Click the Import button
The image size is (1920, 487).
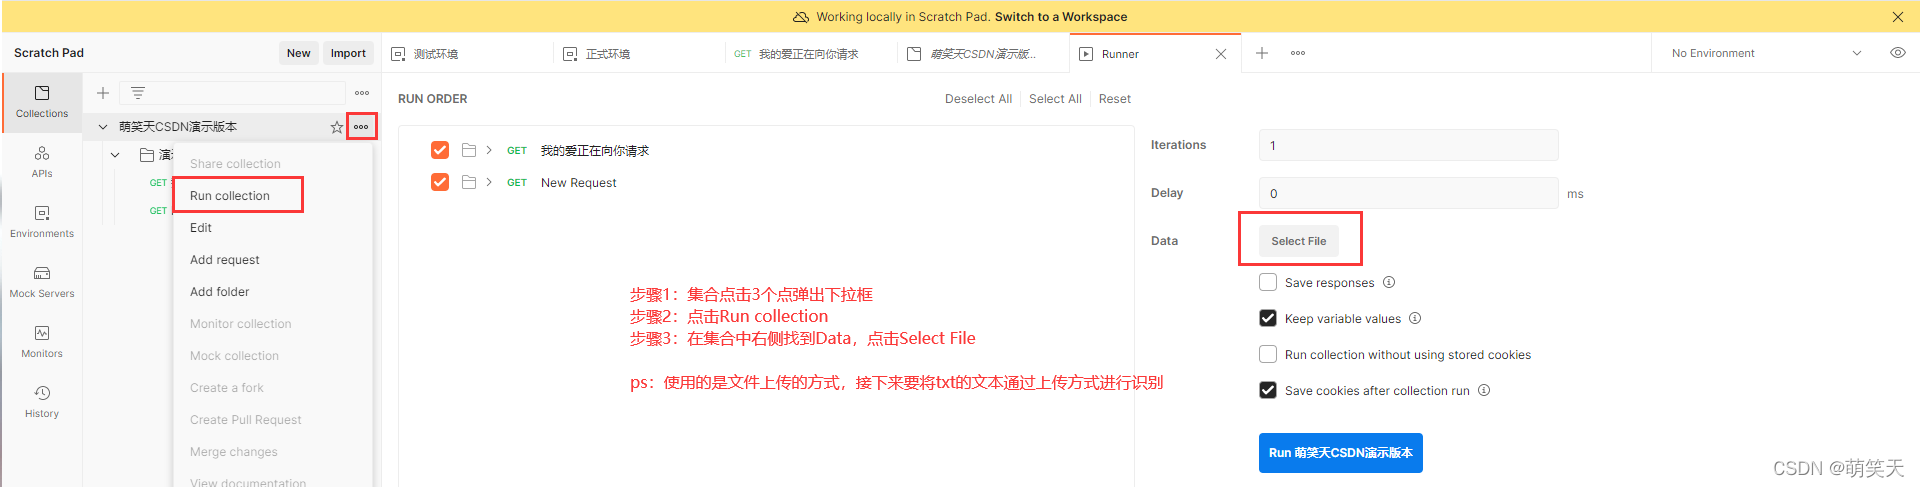[348, 53]
